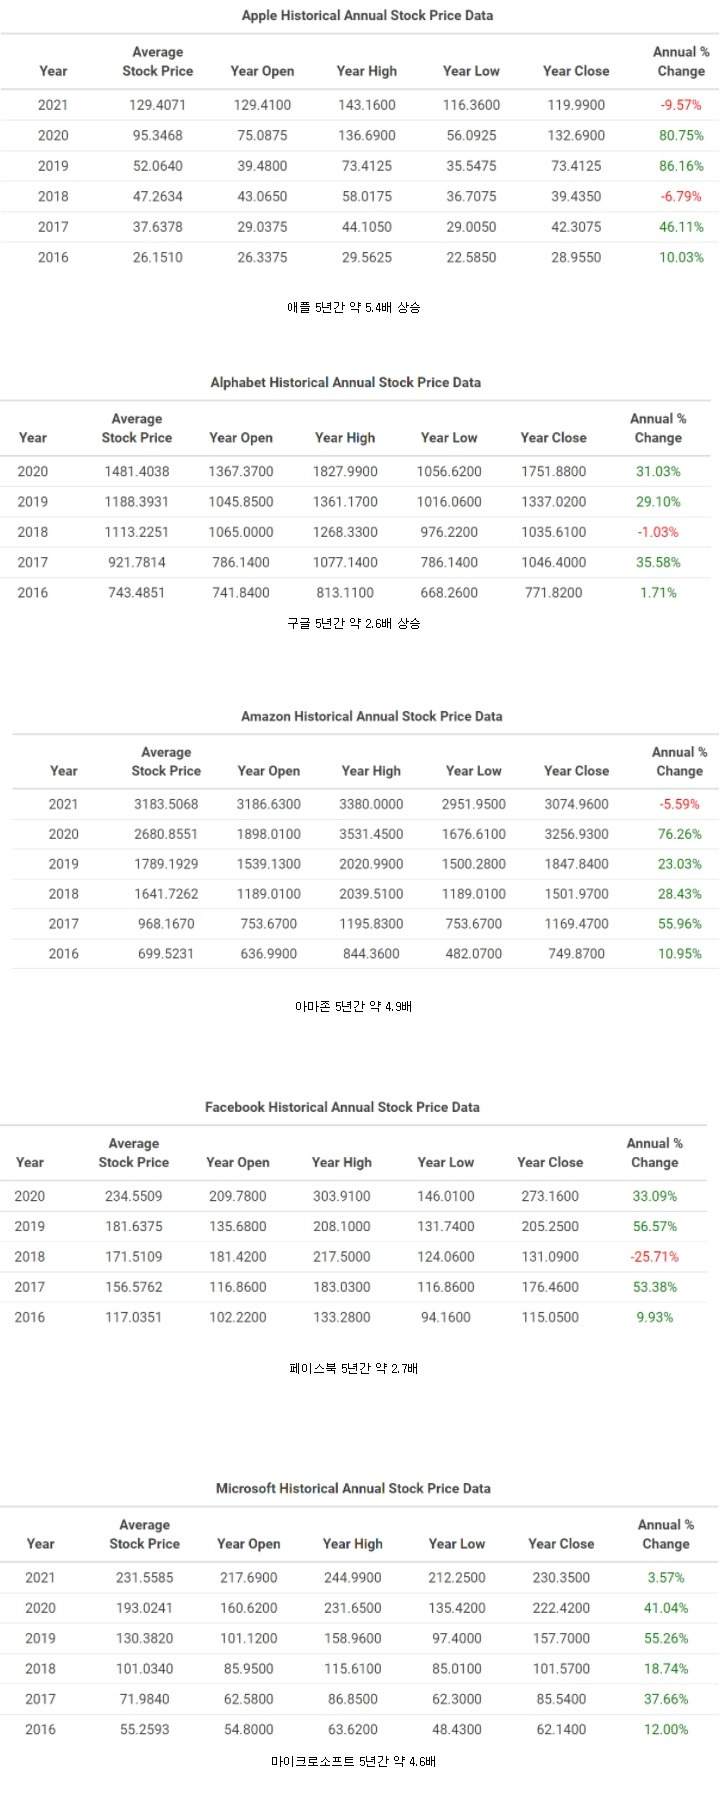Click Year Low header in Facebook table
Viewport: 722px width, 1800px height.
point(445,1162)
